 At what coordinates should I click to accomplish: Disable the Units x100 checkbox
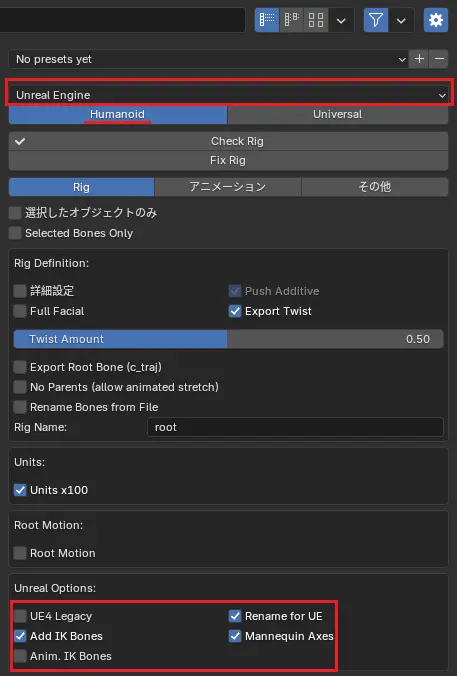click(20, 490)
